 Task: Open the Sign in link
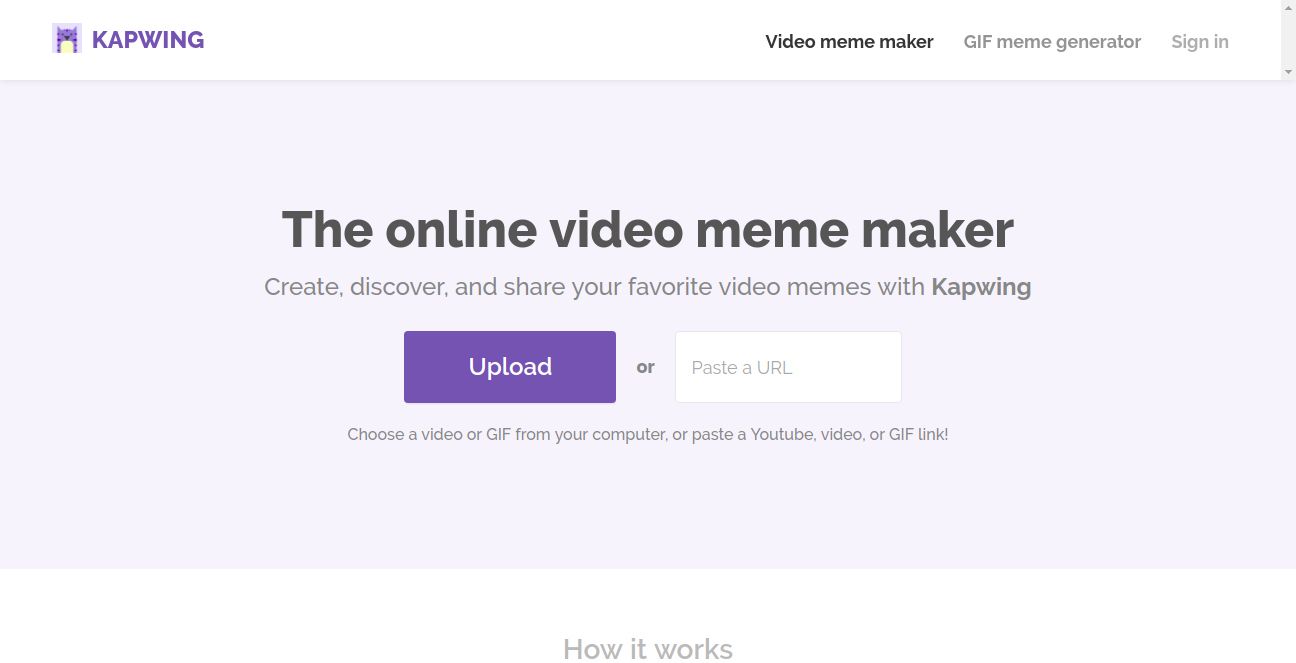click(x=1200, y=42)
